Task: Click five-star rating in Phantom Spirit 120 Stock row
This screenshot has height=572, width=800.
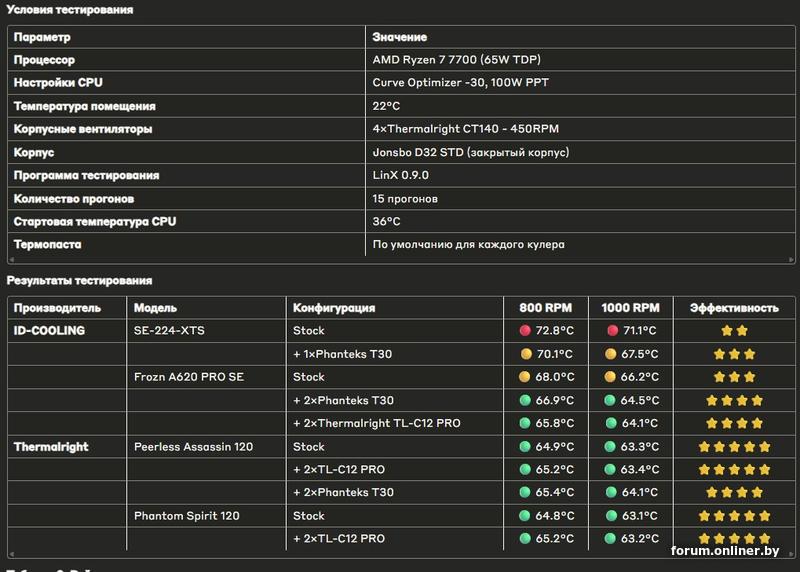Action: tap(735, 515)
